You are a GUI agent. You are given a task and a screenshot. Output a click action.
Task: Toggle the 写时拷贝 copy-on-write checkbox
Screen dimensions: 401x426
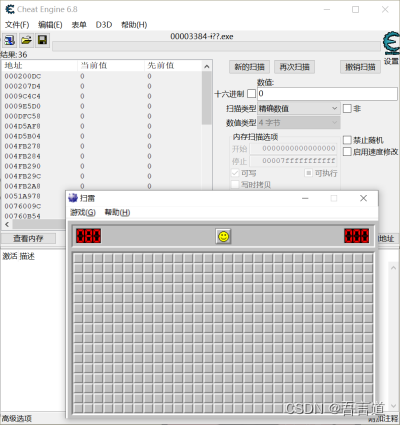[x=235, y=184]
